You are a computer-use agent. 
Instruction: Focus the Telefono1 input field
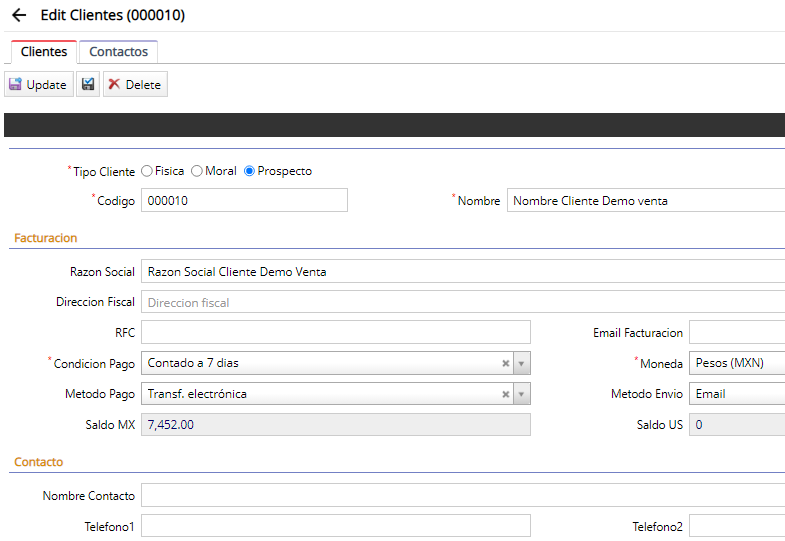(x=335, y=526)
